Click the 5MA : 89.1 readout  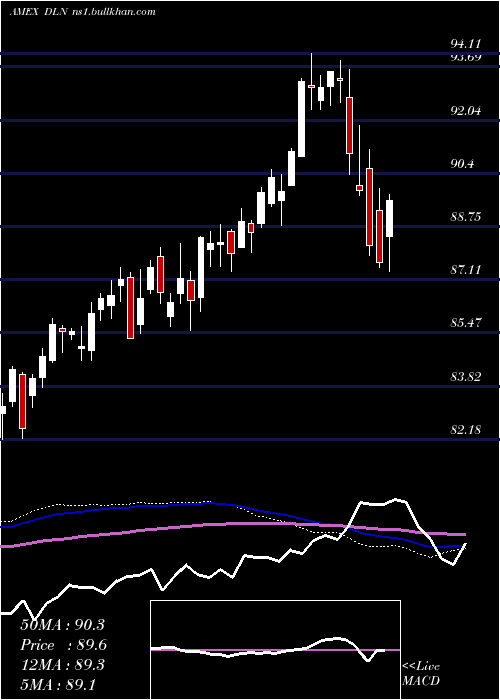58,684
